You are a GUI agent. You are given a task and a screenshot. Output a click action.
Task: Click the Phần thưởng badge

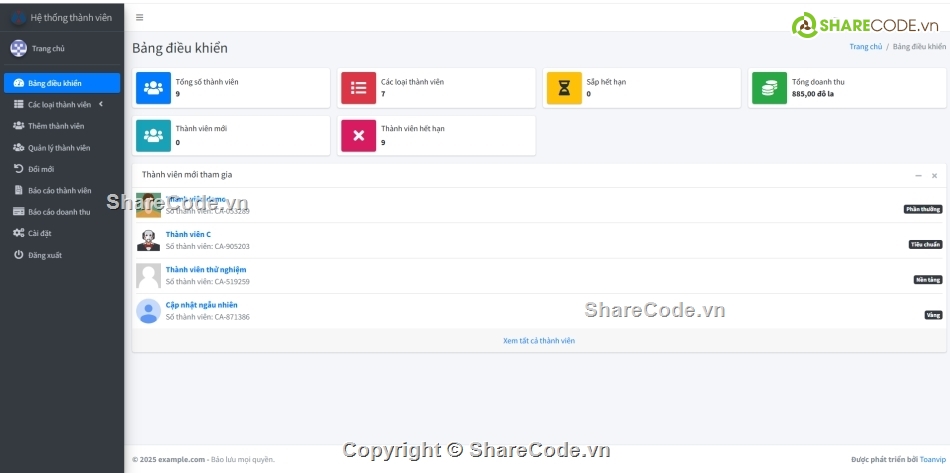[x=923, y=209]
